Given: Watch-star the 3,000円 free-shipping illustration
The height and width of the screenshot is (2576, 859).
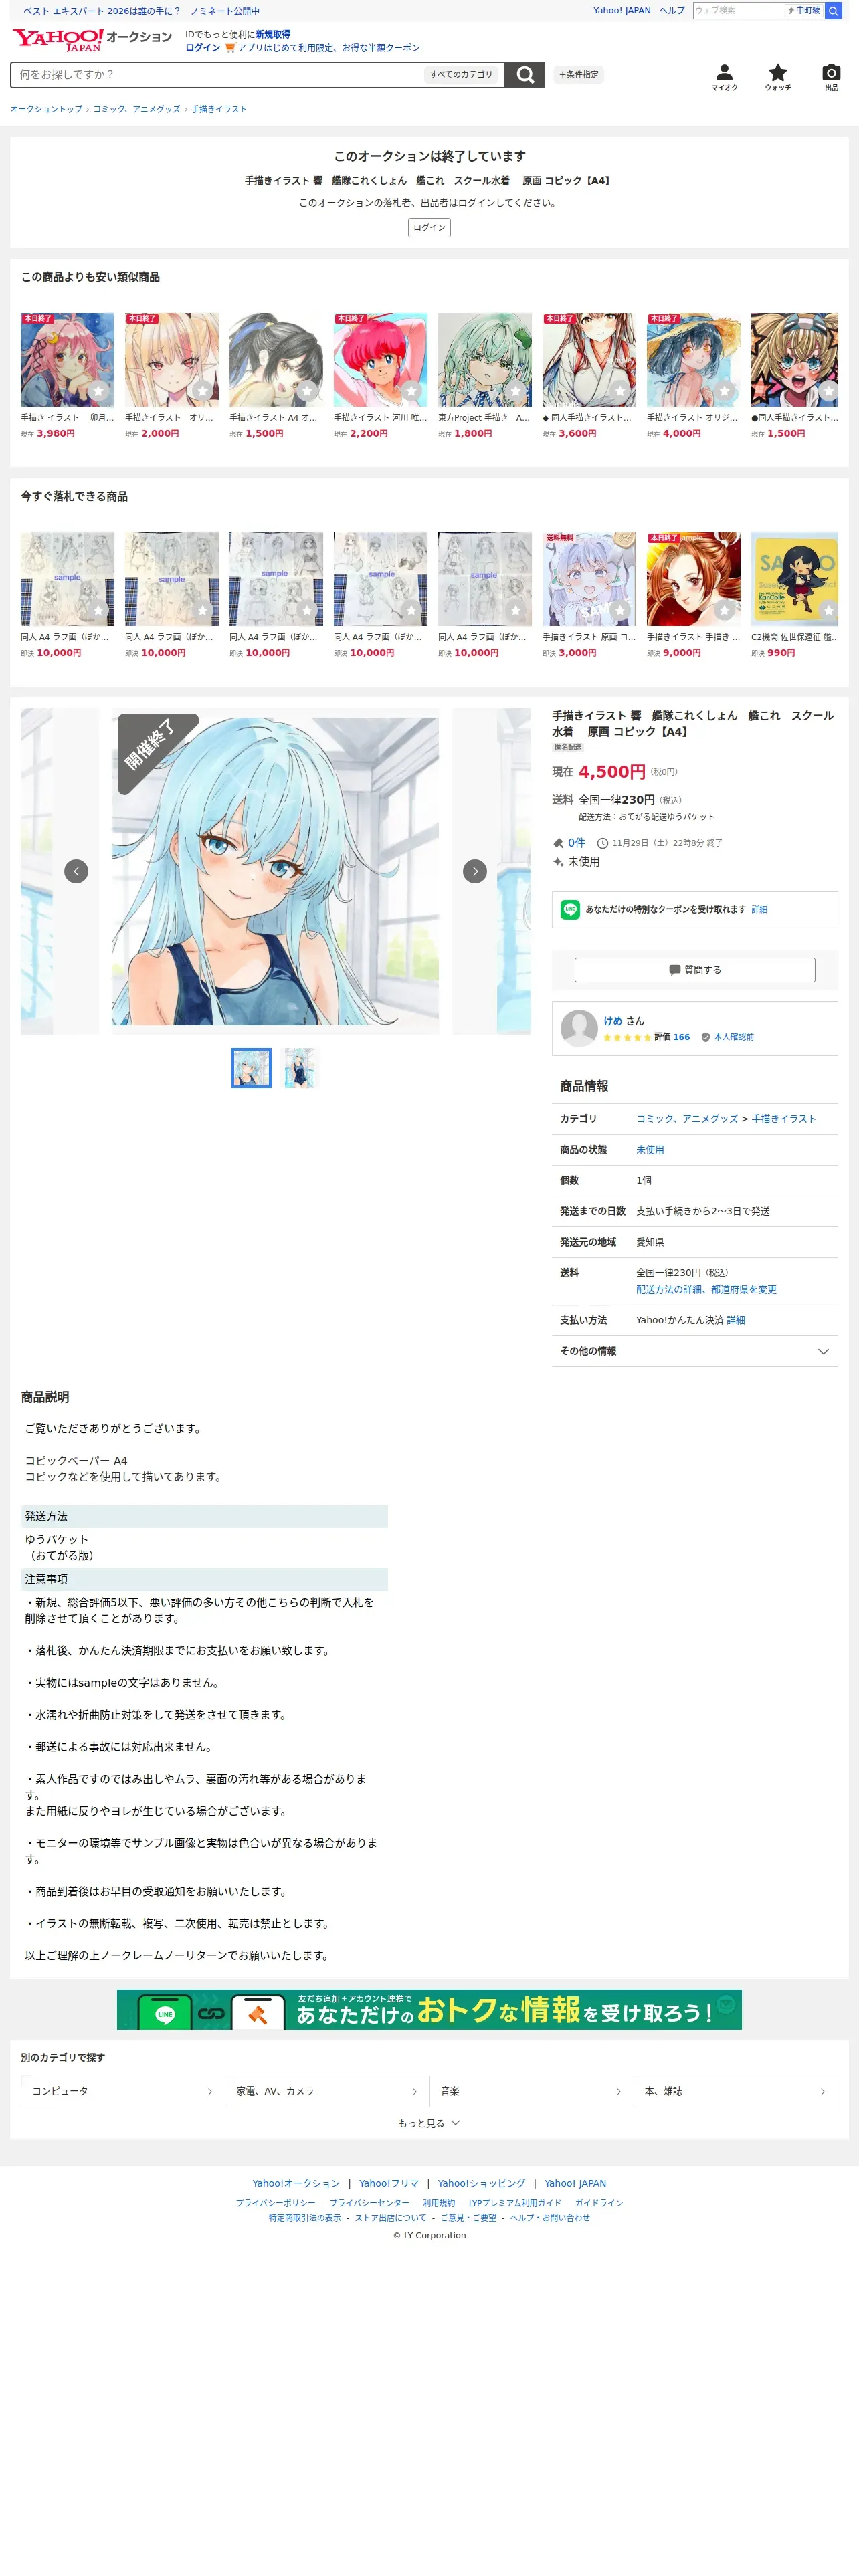Looking at the screenshot, I should [620, 609].
